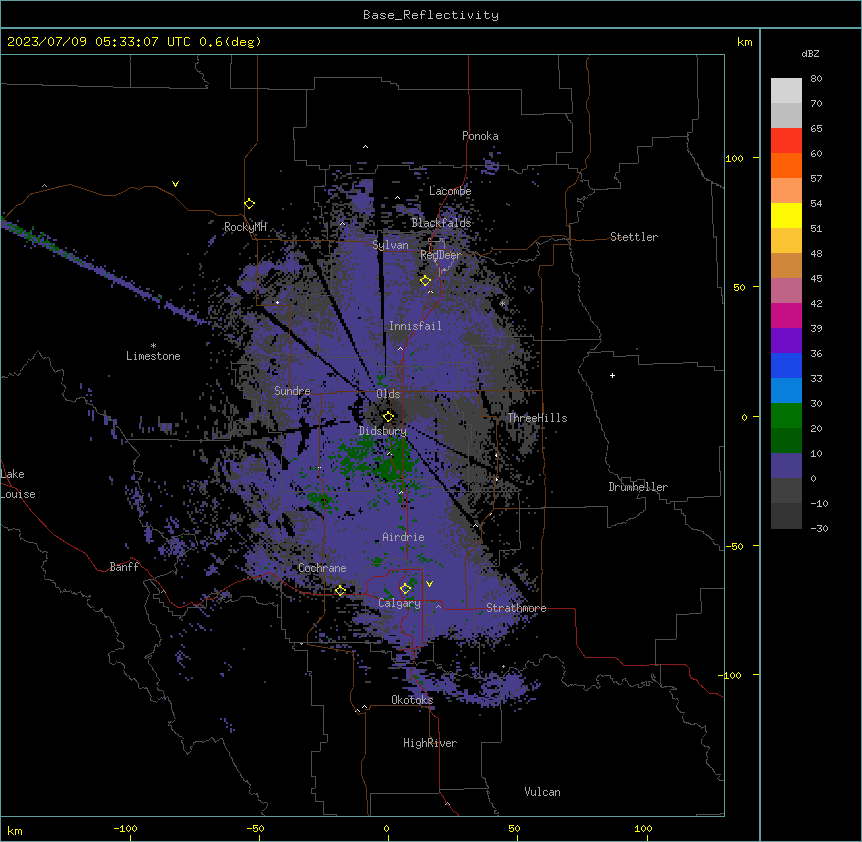
Task: Click the yellow diamond marker below Cochrane
Action: click(x=340, y=590)
